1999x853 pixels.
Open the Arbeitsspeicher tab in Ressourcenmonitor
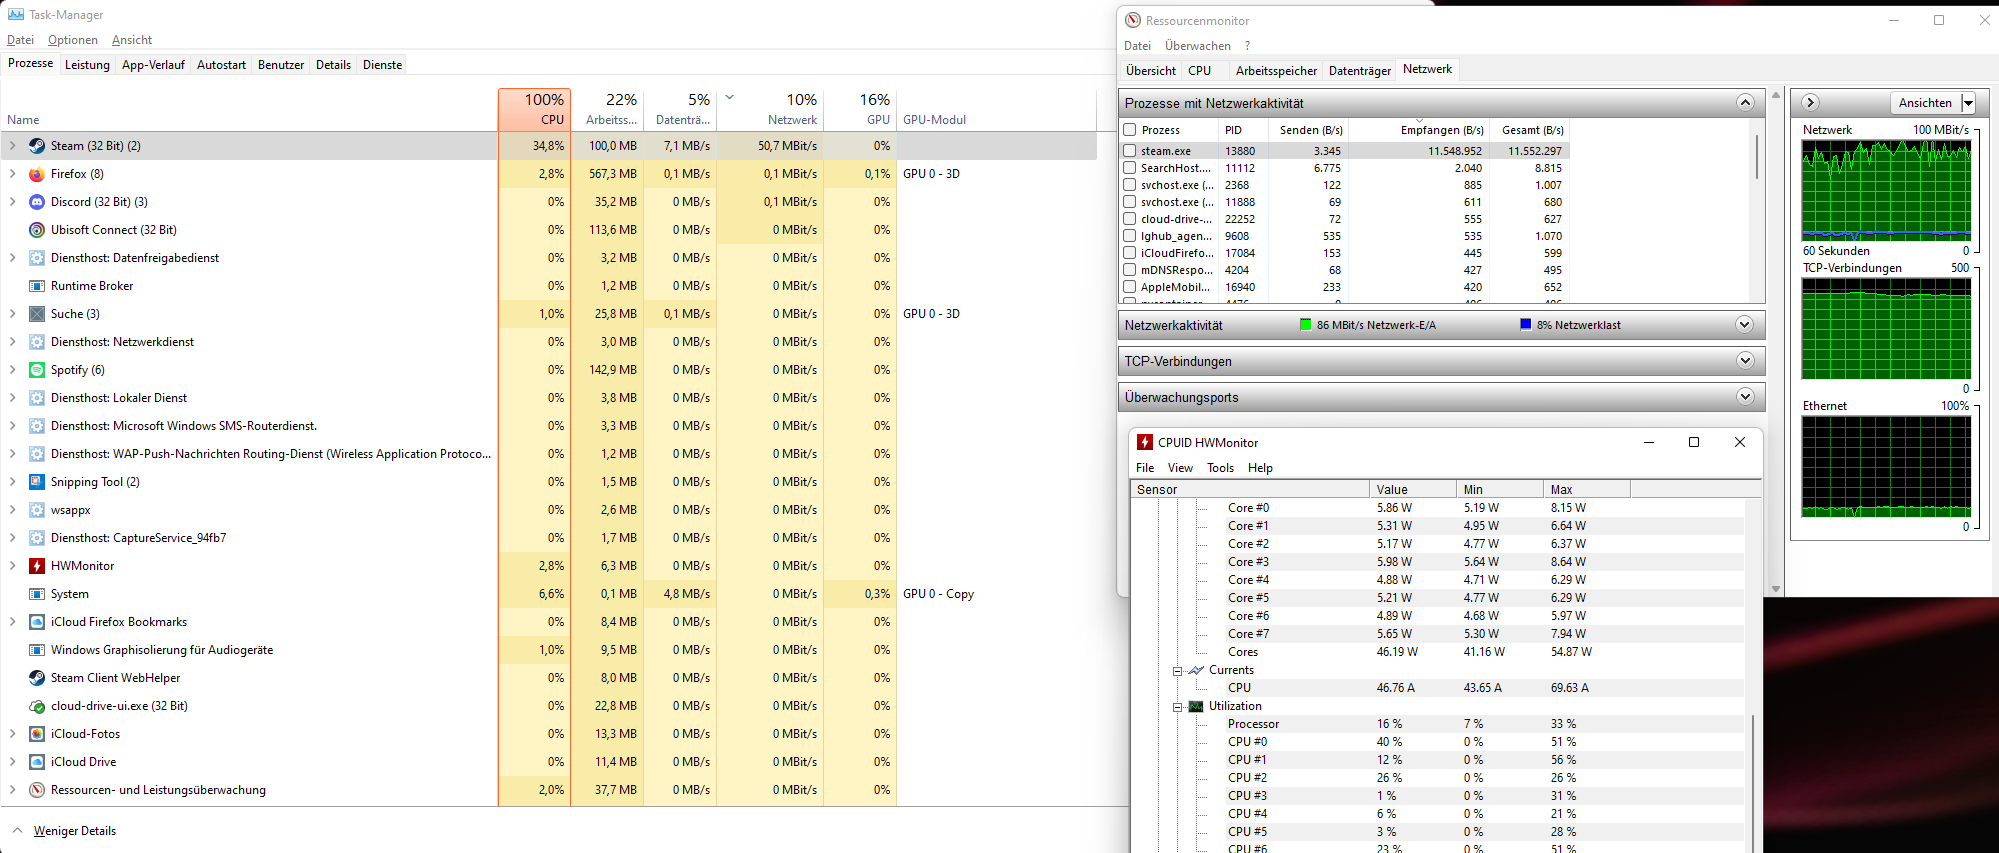1276,71
